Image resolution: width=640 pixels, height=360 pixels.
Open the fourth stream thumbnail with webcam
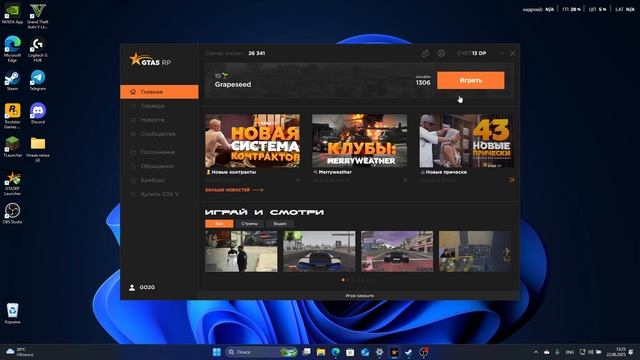point(475,251)
